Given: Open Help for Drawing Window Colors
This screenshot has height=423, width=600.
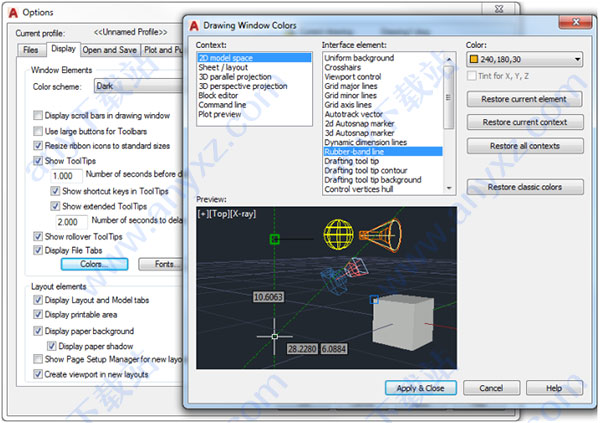Looking at the screenshot, I should (x=554, y=388).
